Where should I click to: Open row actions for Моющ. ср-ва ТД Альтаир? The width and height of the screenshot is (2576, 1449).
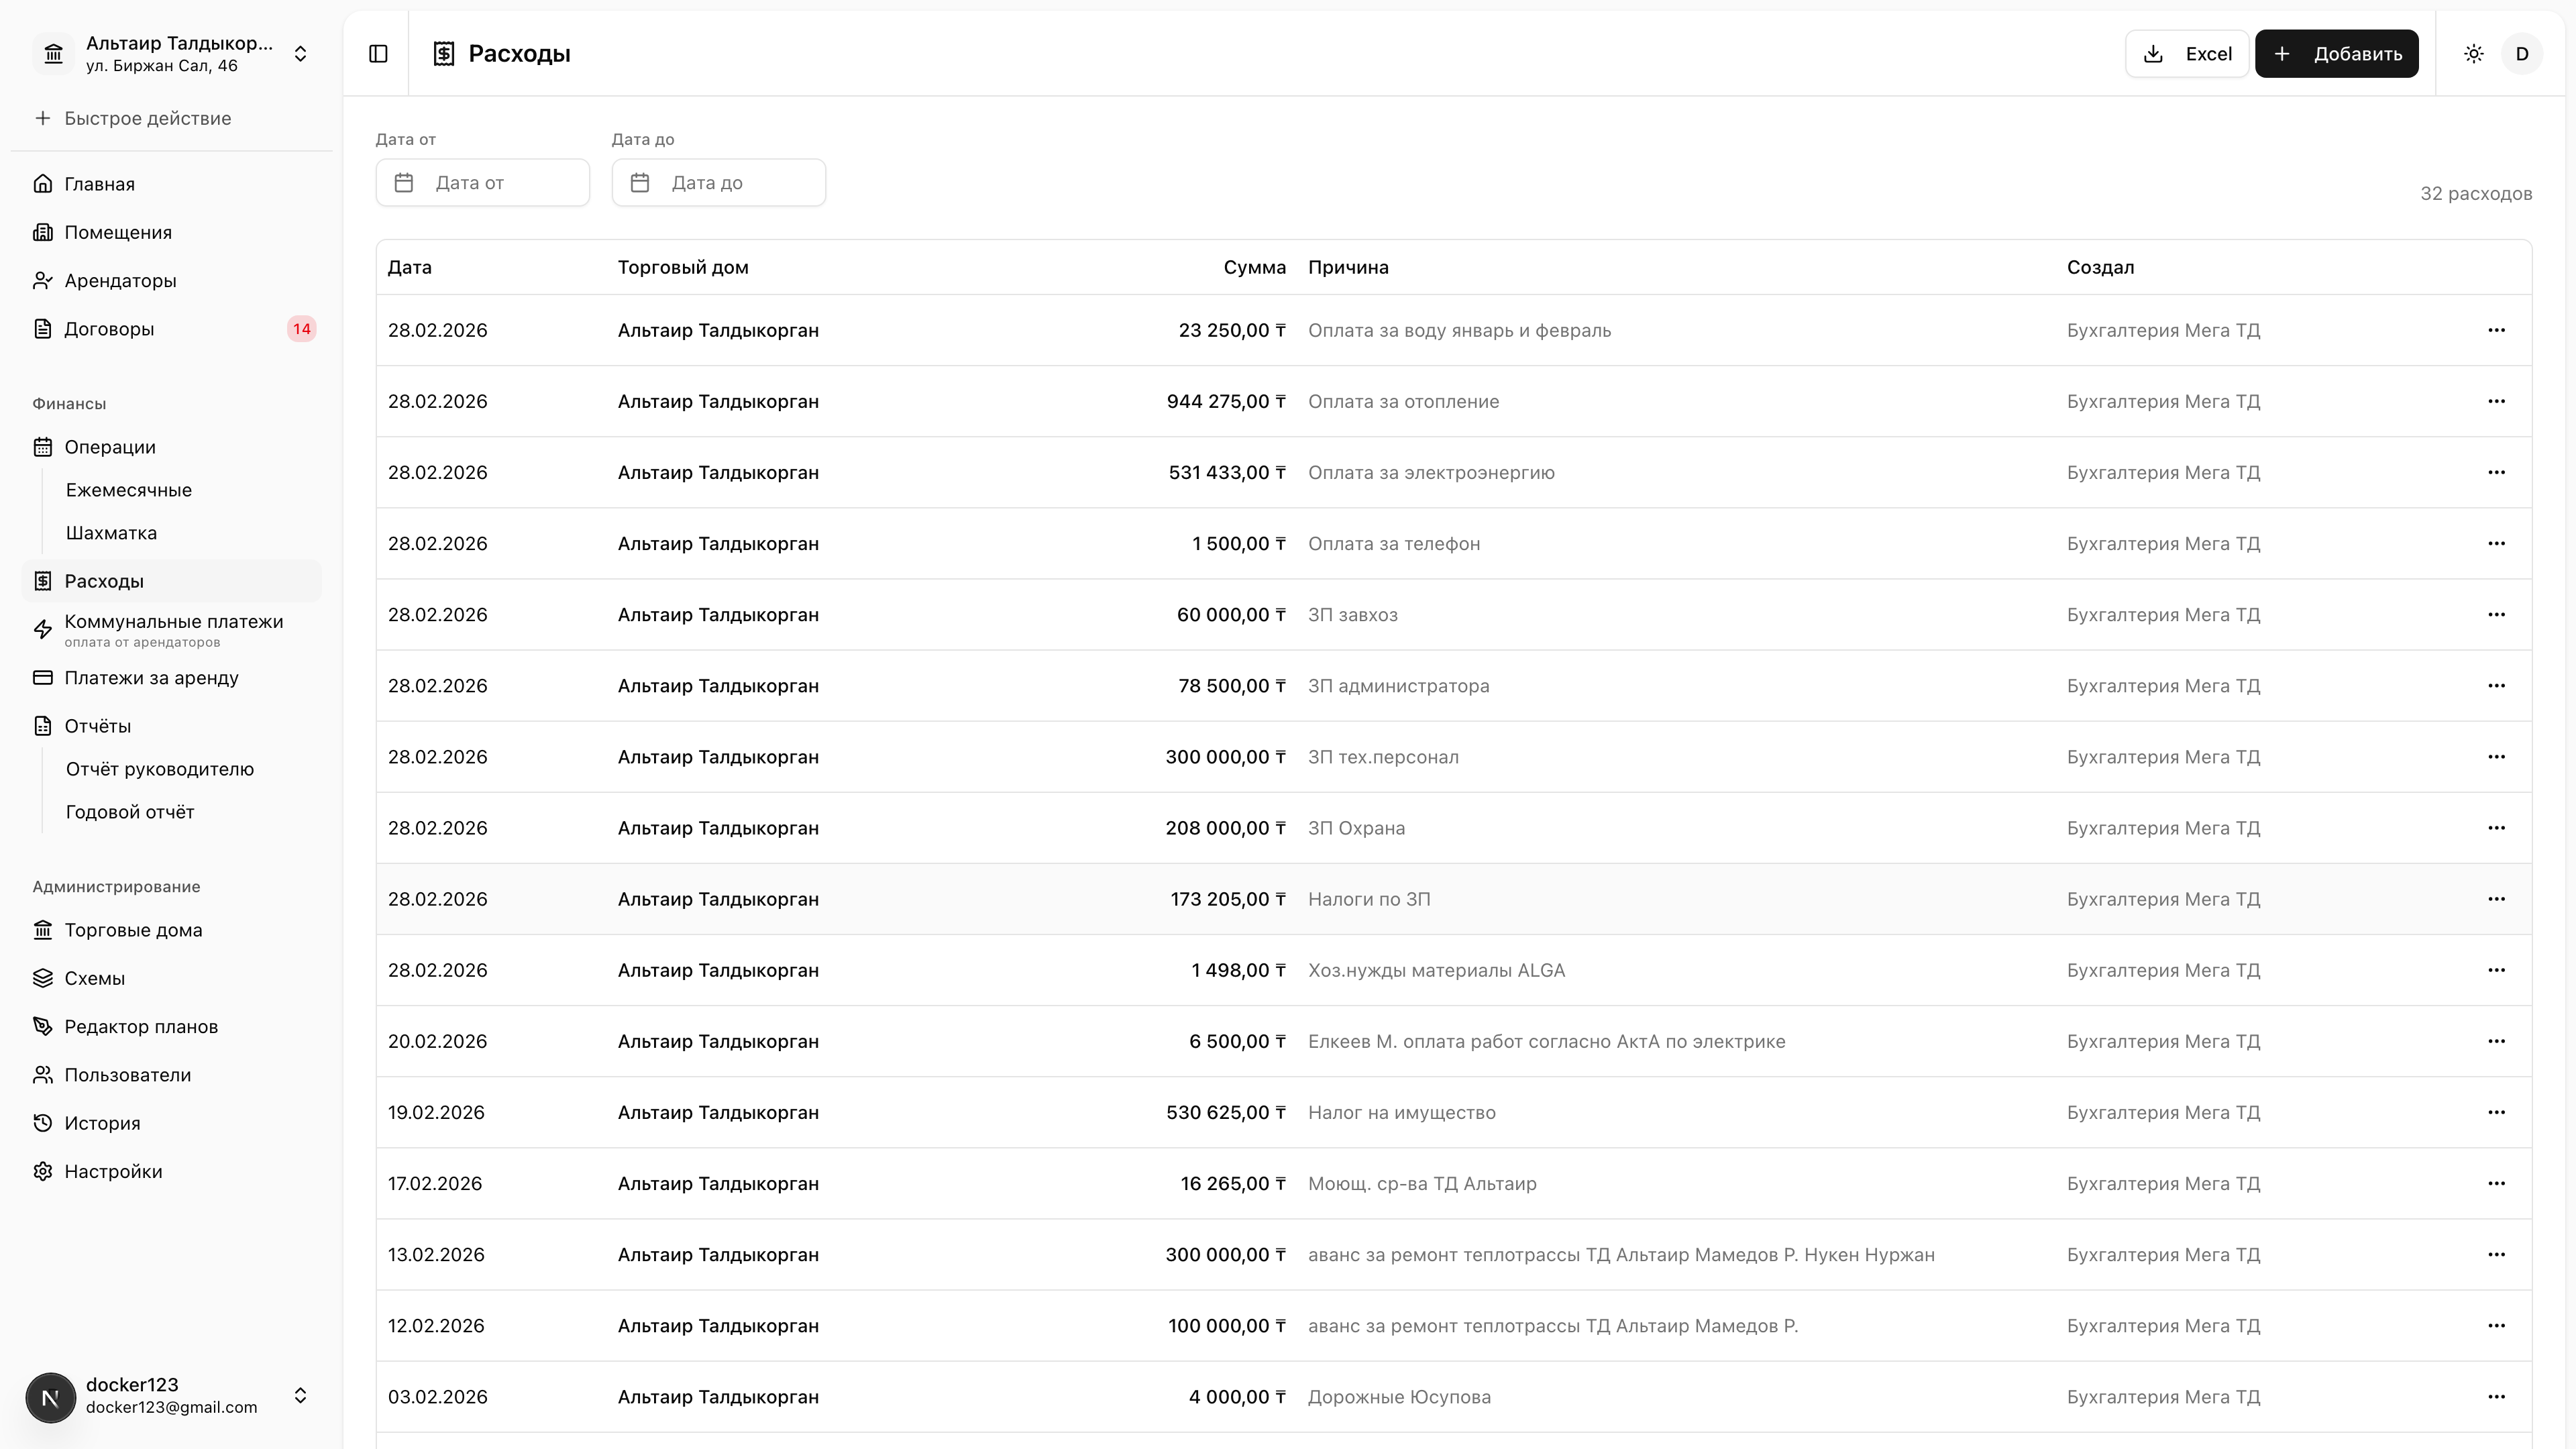[x=2496, y=1183]
